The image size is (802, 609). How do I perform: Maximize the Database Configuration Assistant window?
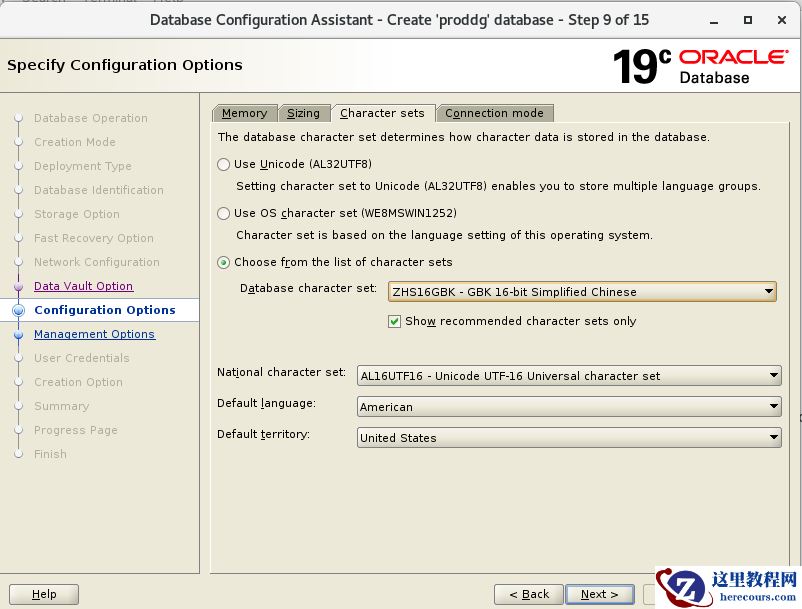pos(748,20)
